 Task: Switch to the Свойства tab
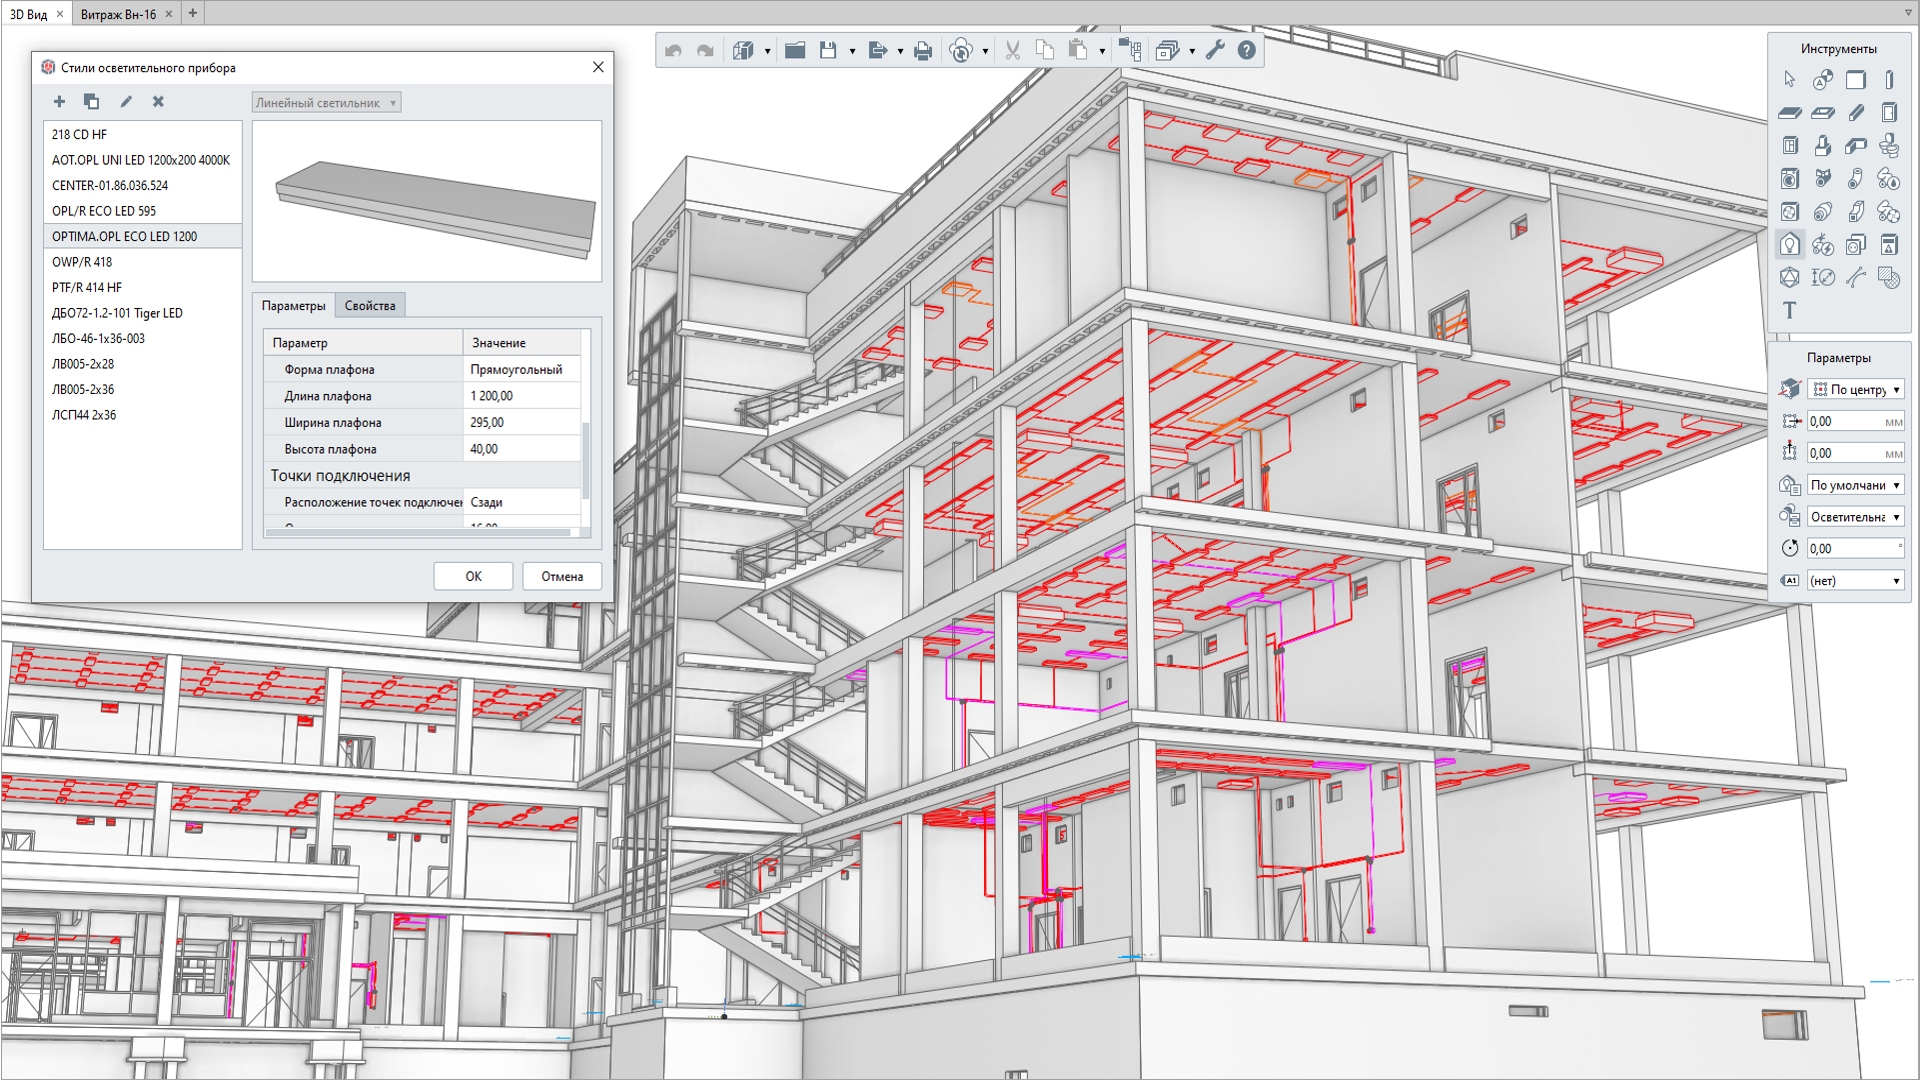click(x=370, y=306)
